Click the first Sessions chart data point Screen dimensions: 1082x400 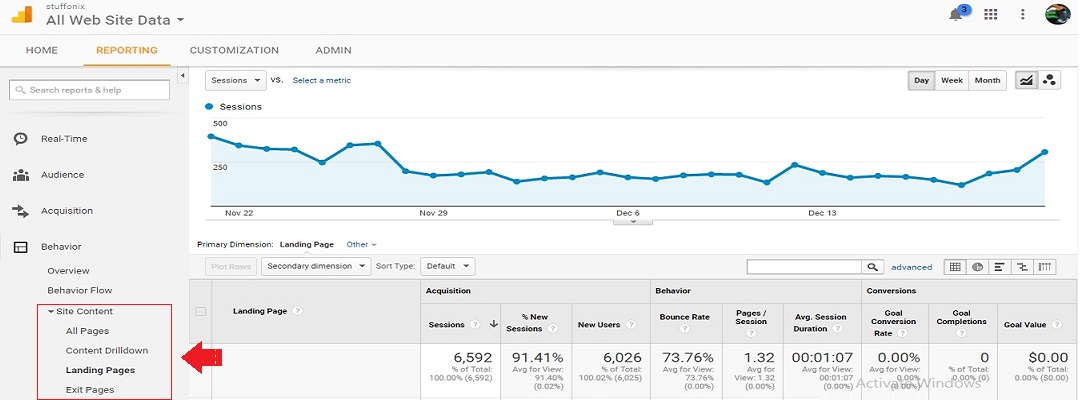[211, 136]
